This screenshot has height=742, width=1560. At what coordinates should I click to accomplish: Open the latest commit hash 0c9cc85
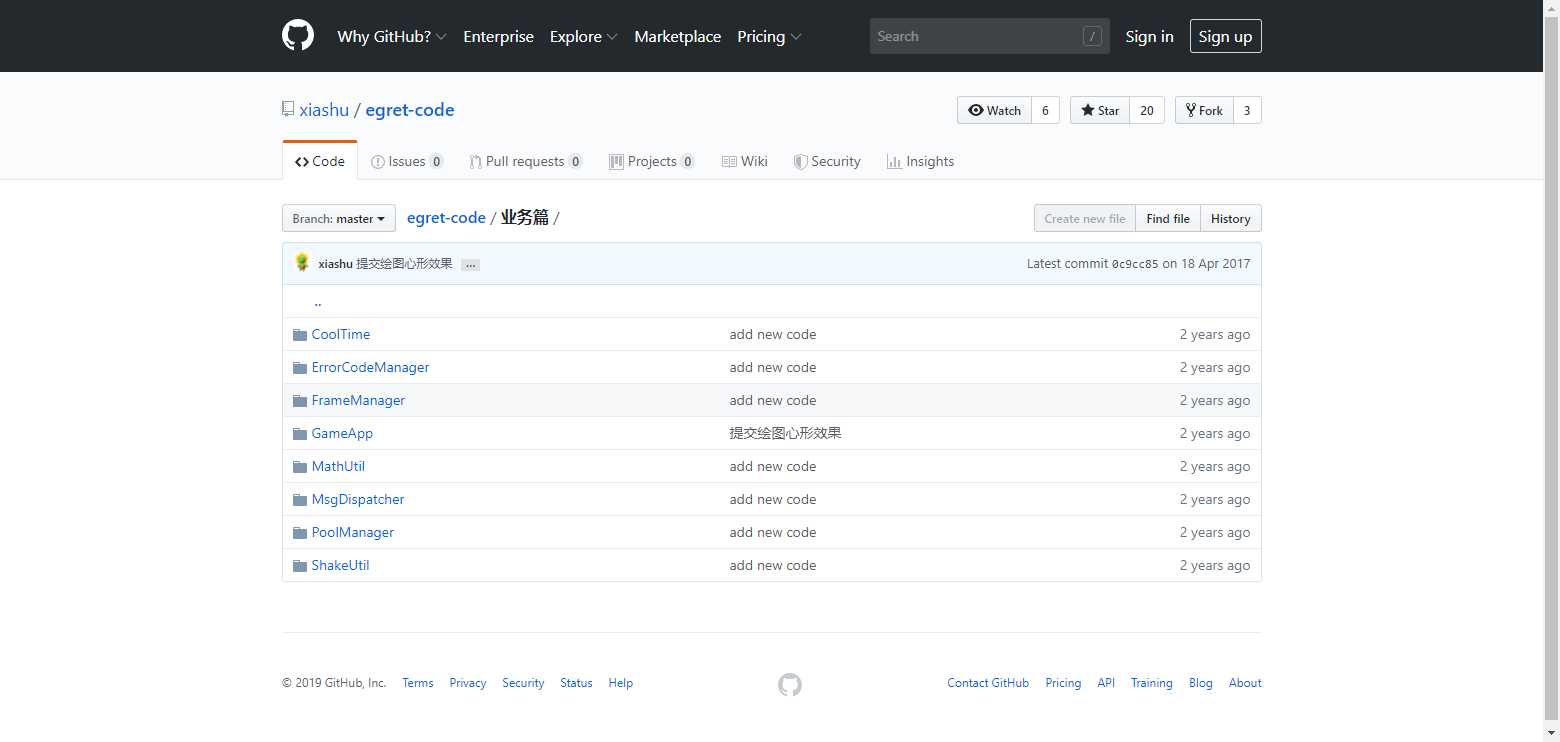coord(1135,264)
